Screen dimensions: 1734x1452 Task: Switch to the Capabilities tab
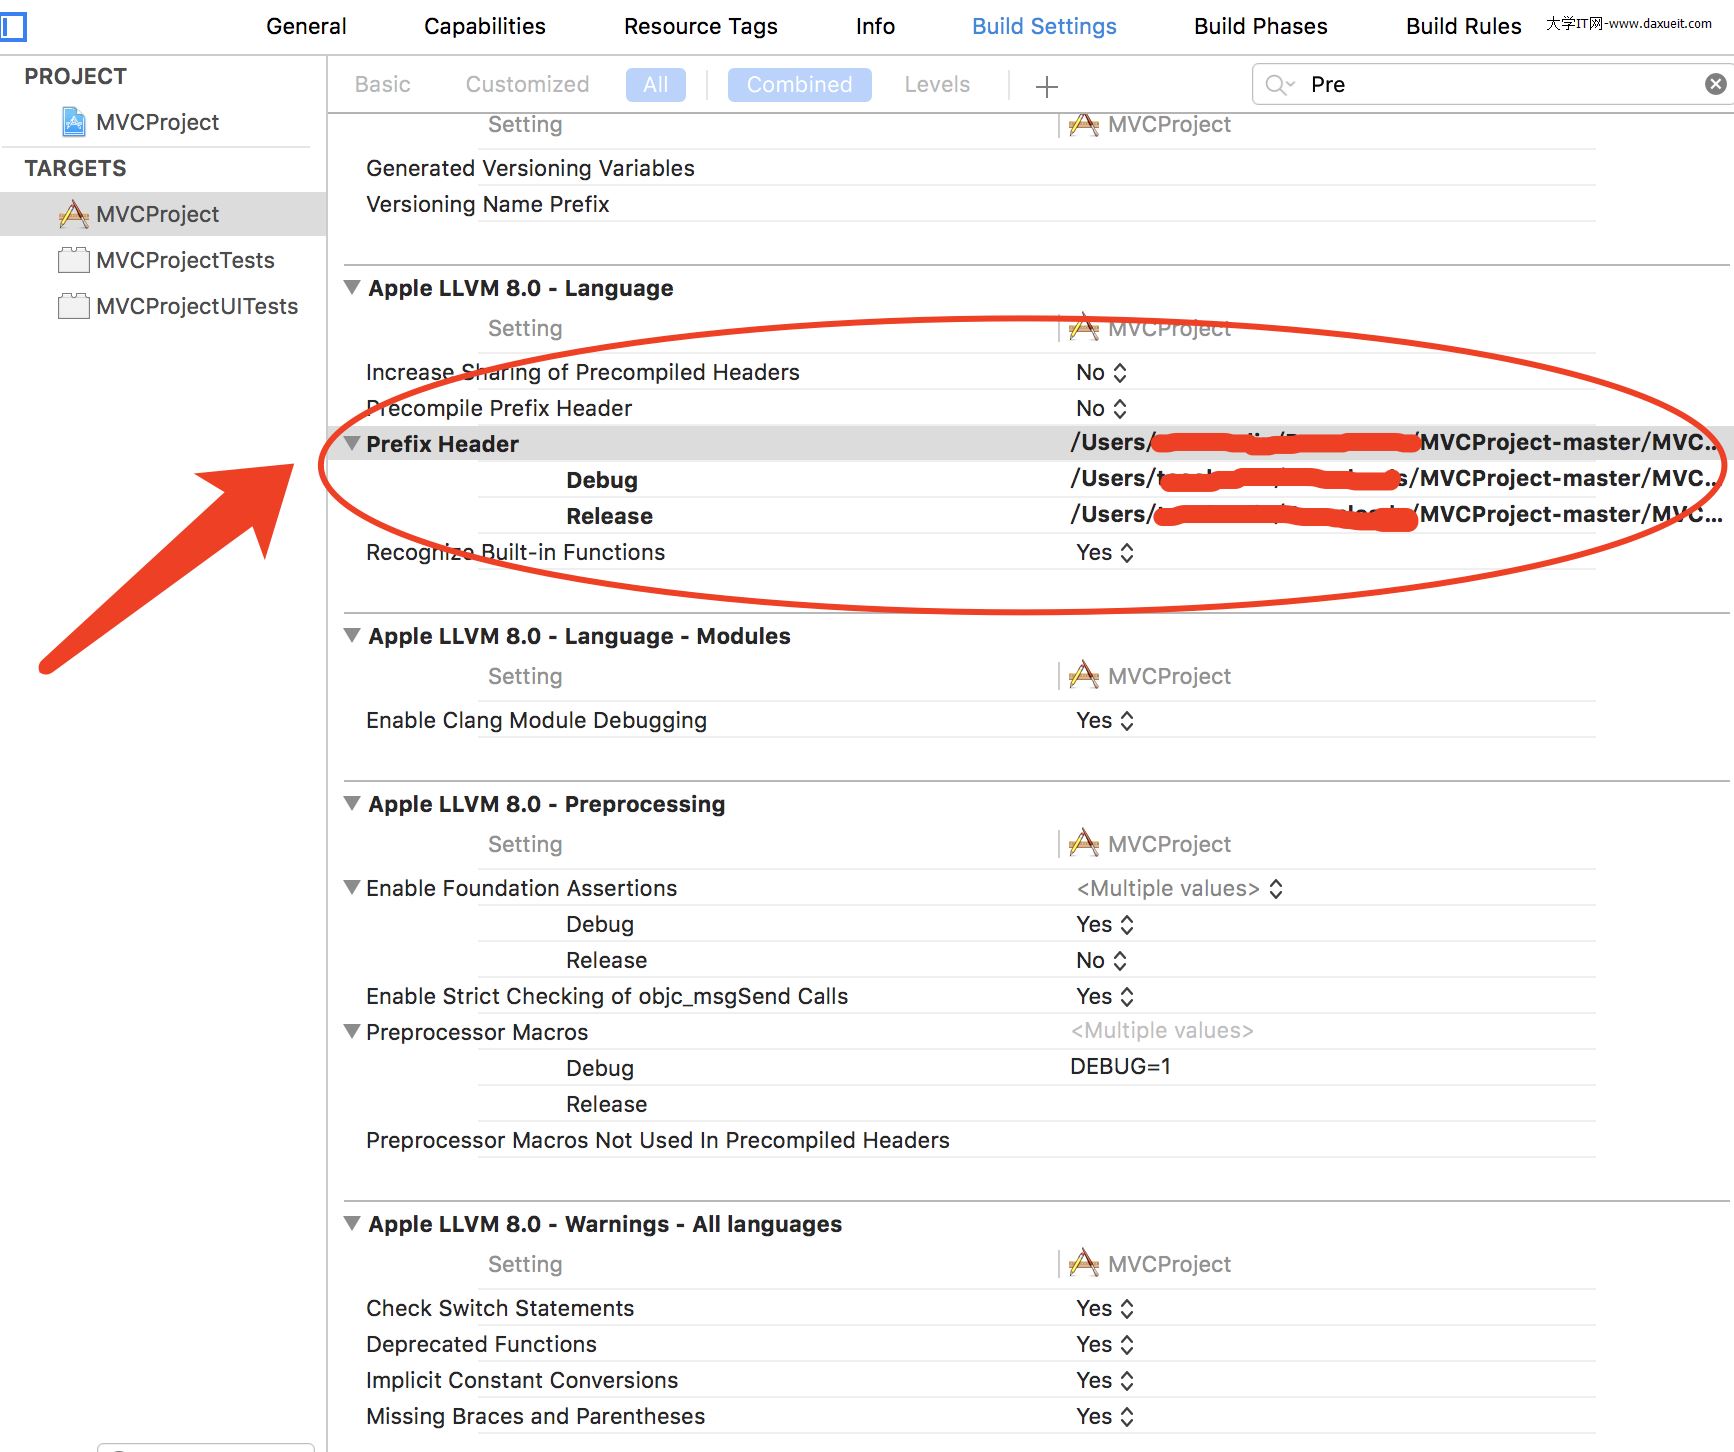(x=484, y=26)
